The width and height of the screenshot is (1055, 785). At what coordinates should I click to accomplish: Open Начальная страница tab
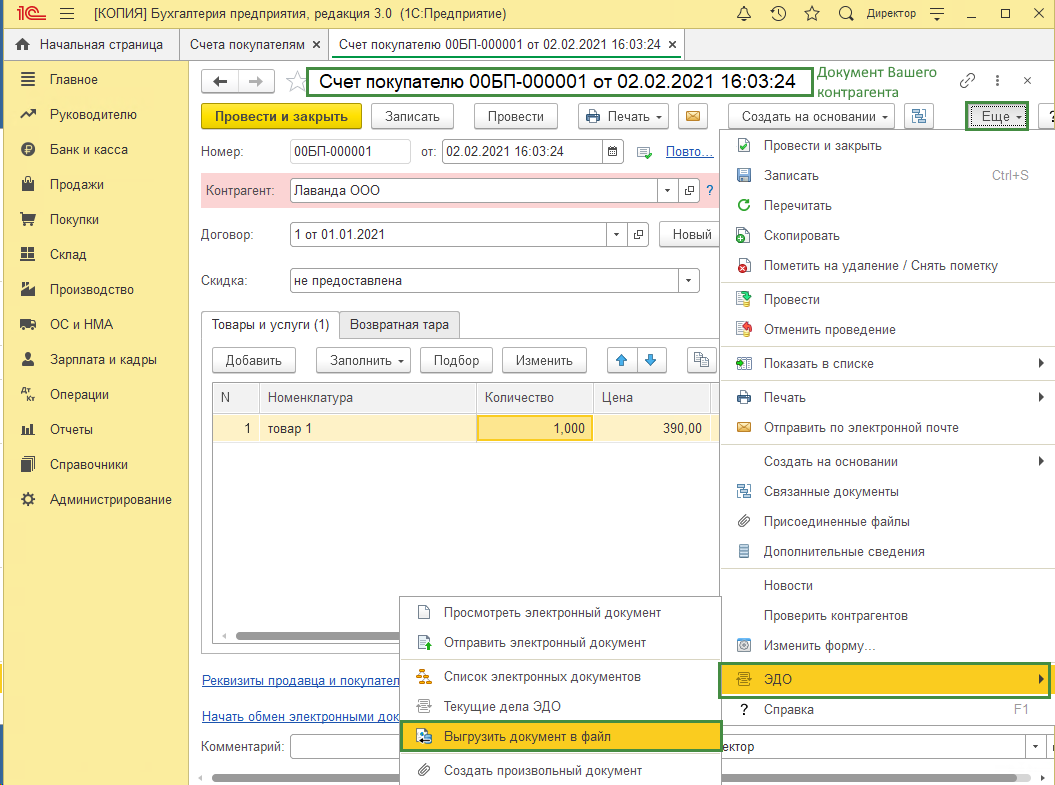click(x=92, y=44)
